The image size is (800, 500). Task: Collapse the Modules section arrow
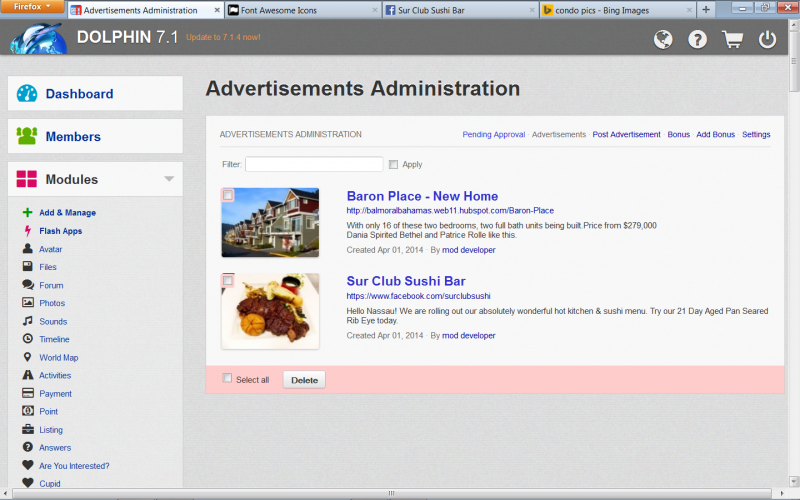pos(169,180)
